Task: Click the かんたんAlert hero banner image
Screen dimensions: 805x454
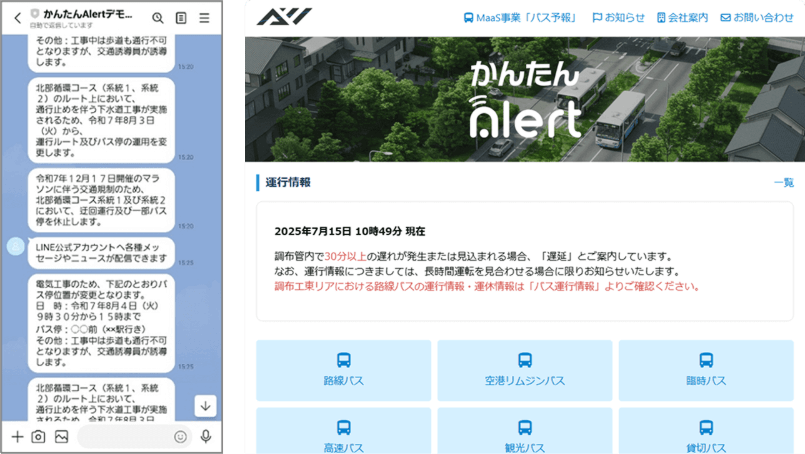Action: 525,99
